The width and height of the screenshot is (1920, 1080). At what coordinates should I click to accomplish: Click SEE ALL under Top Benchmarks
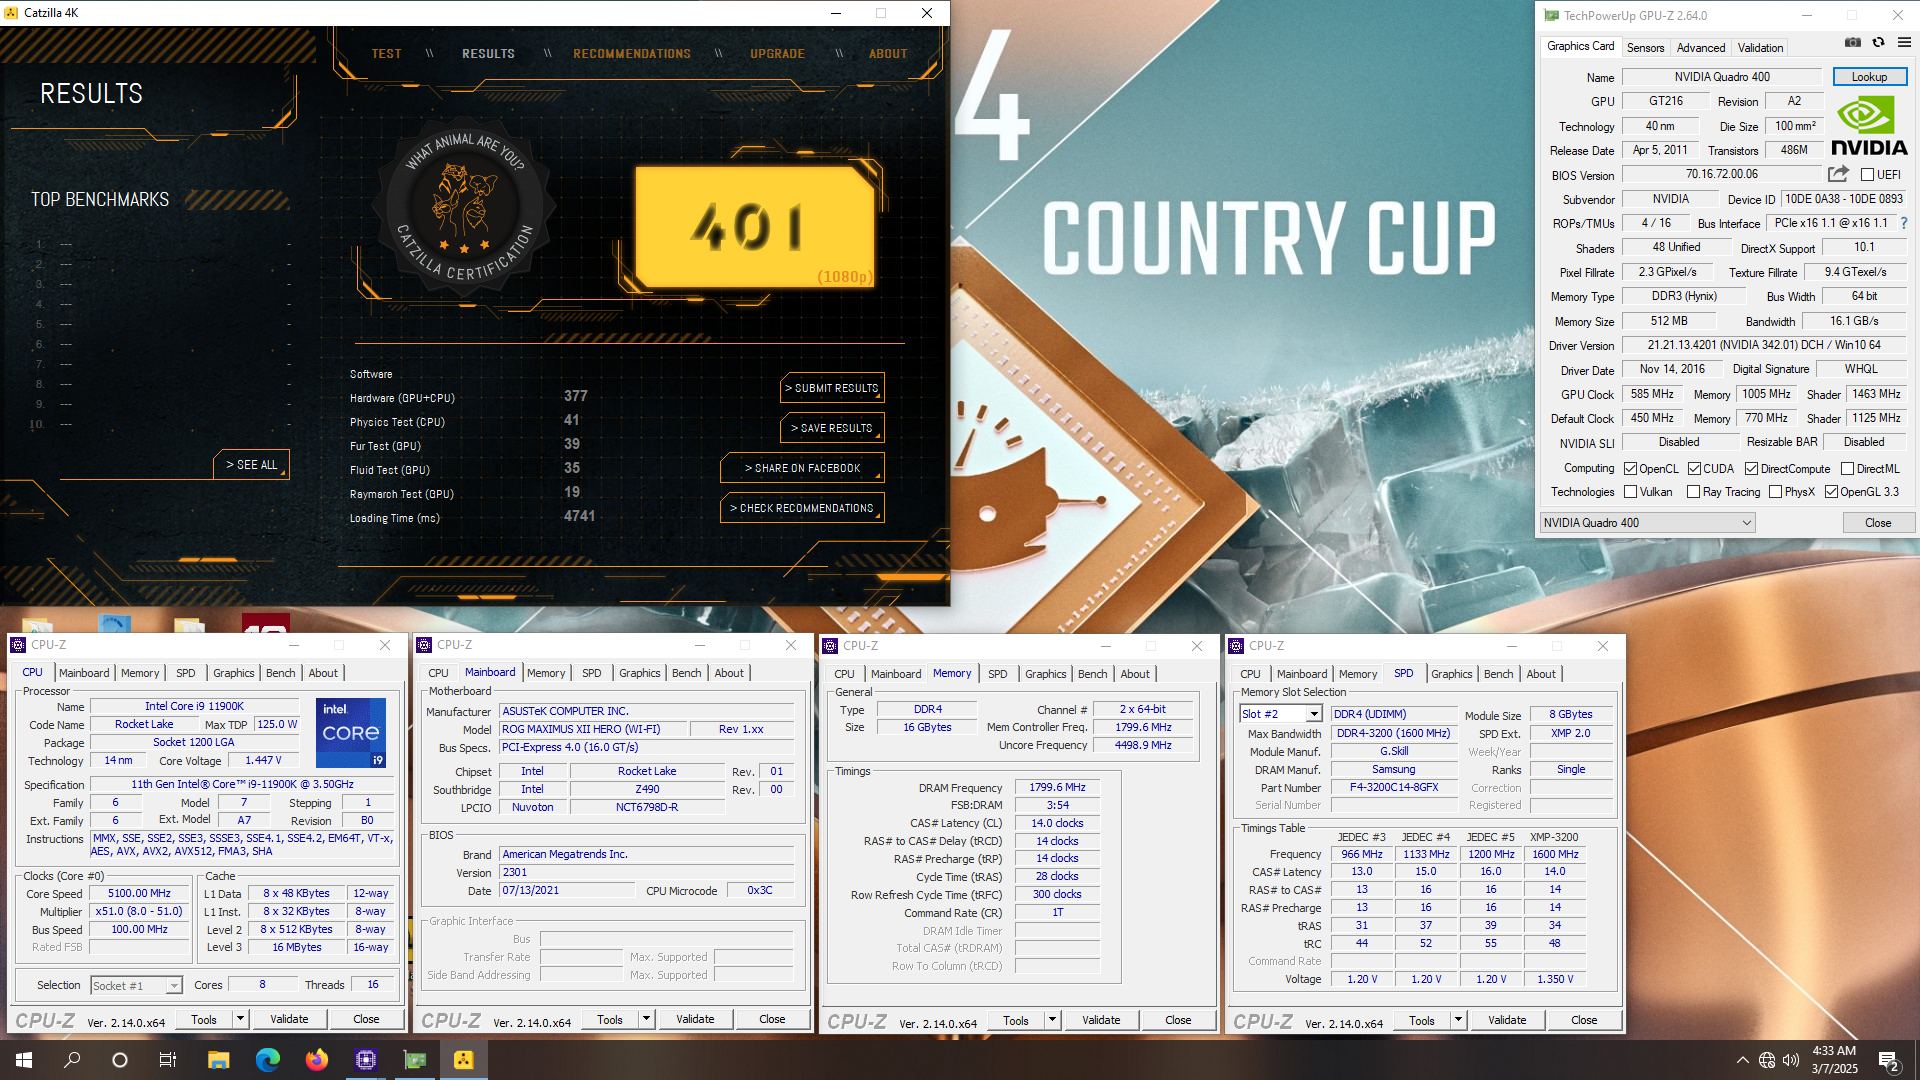click(252, 465)
